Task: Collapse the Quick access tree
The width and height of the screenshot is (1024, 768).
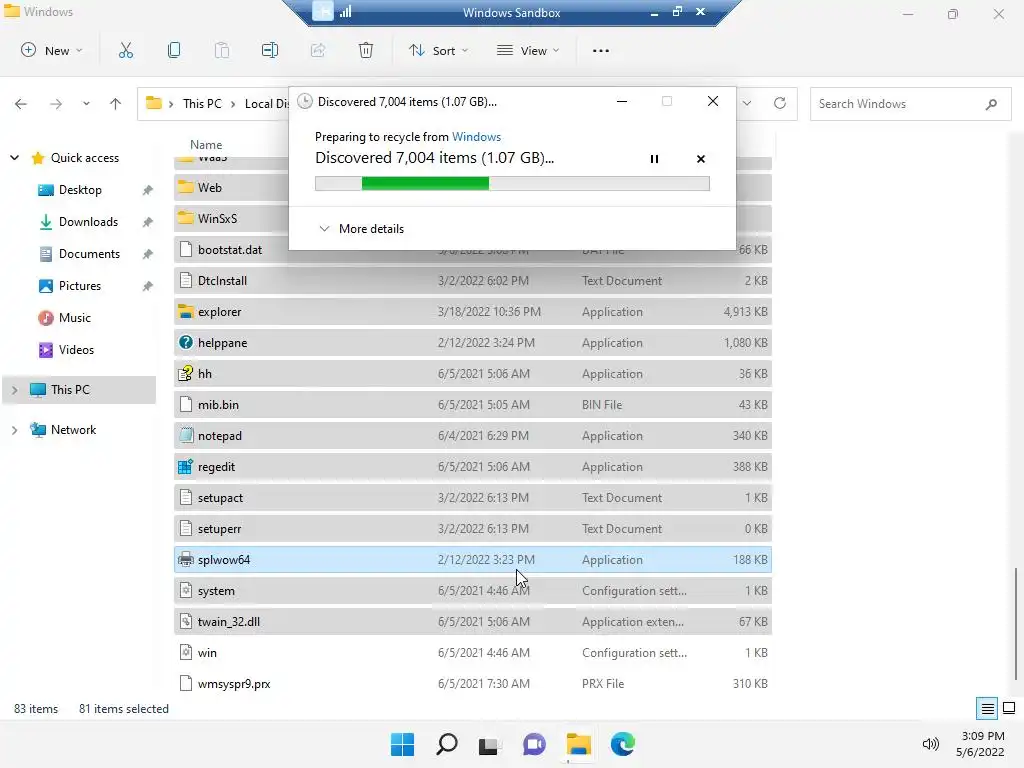Action: click(x=14, y=157)
